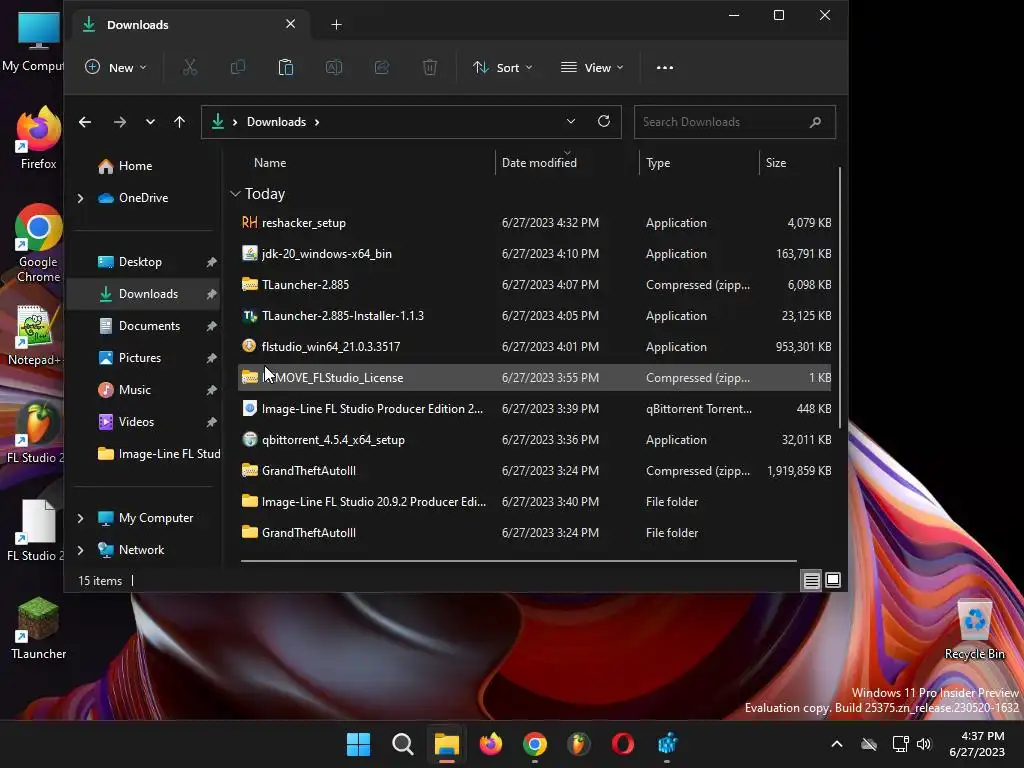Open the See more ellipsis menu

pos(665,67)
